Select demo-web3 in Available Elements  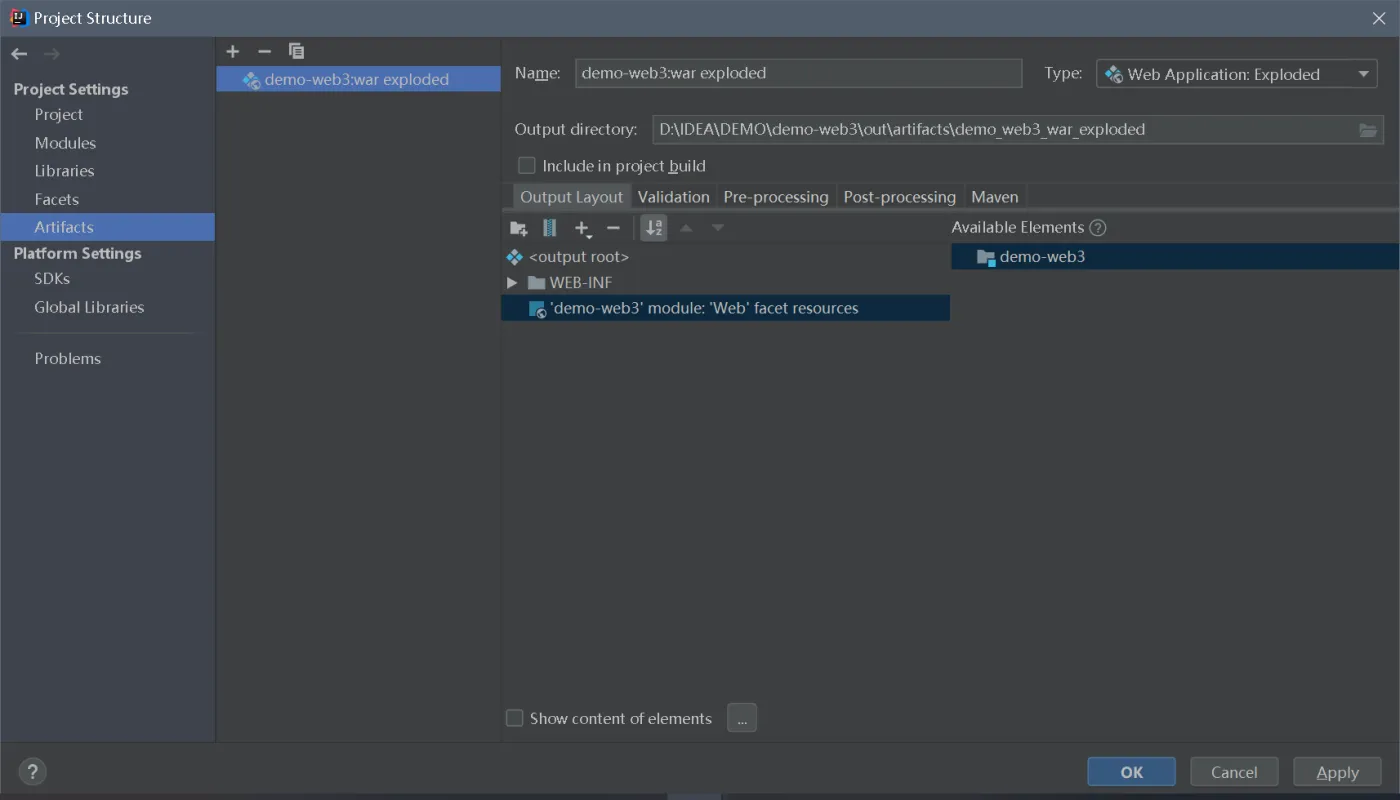pos(1175,257)
